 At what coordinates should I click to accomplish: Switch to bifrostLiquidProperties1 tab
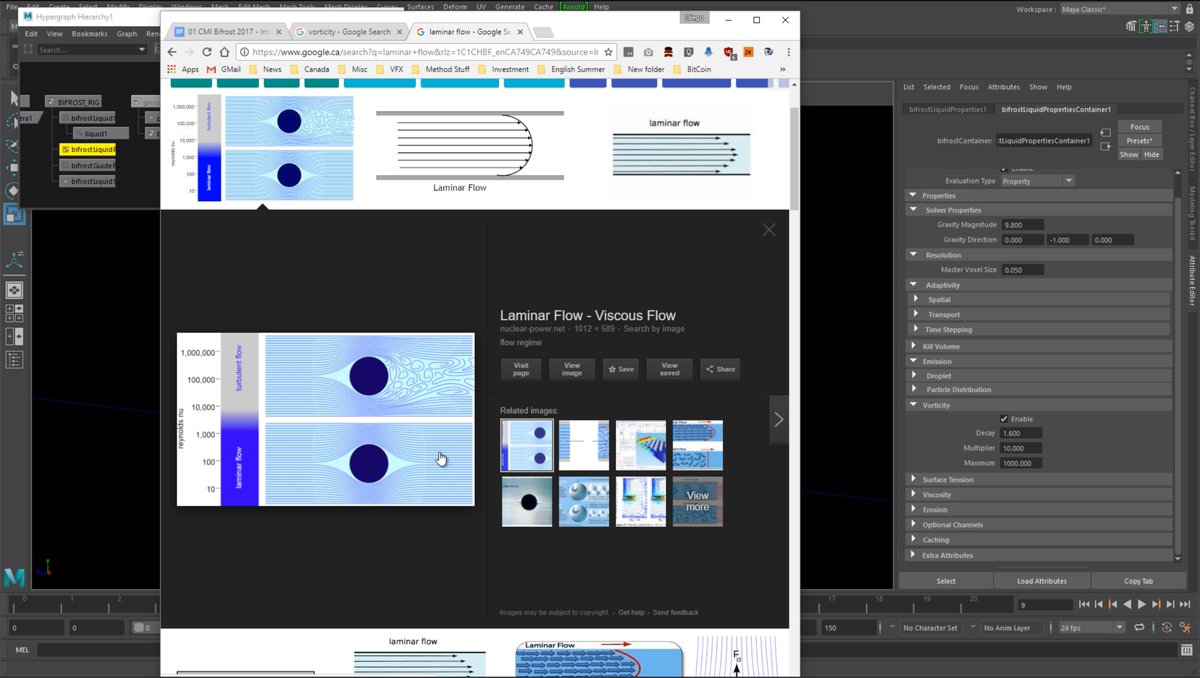click(x=946, y=109)
